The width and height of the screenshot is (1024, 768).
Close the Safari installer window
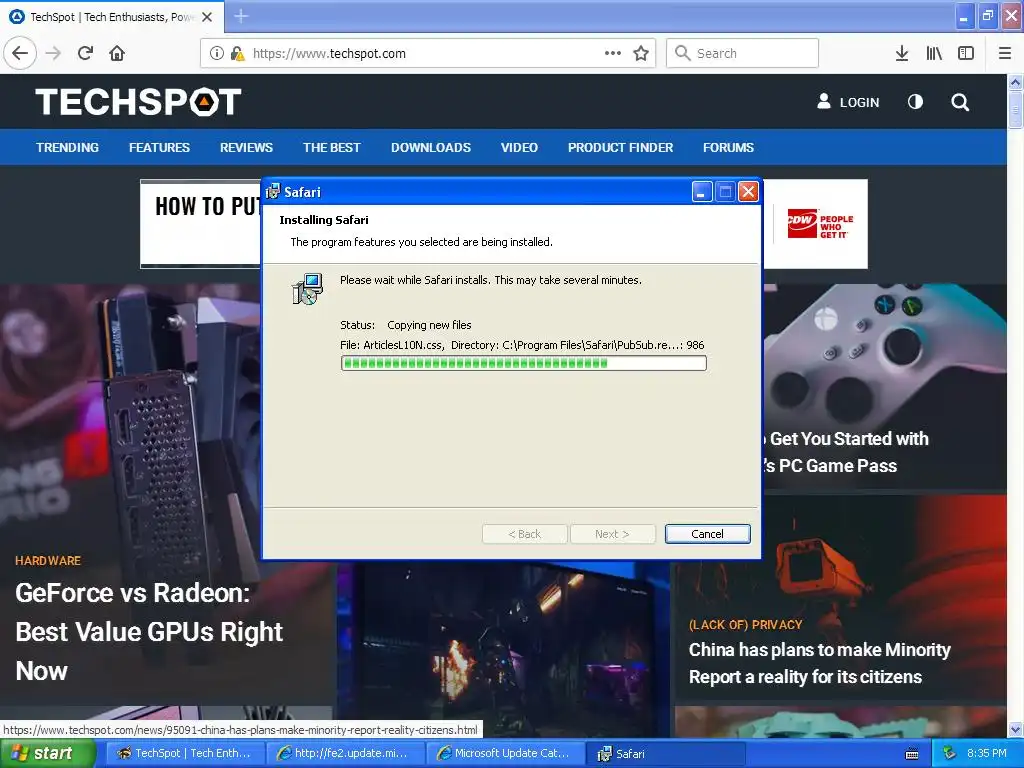pos(748,191)
